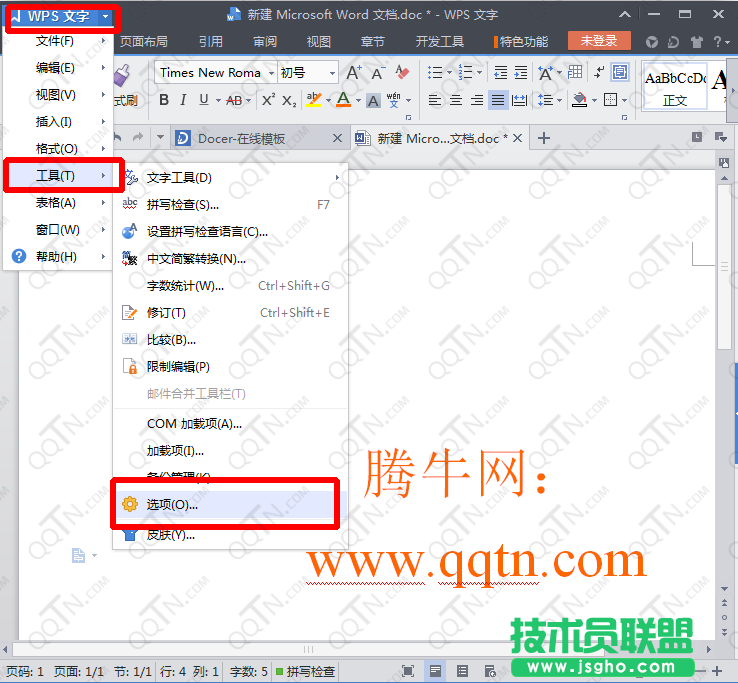Expand the numbering style arrow
Viewport: 738px width, 683px height.
479,73
